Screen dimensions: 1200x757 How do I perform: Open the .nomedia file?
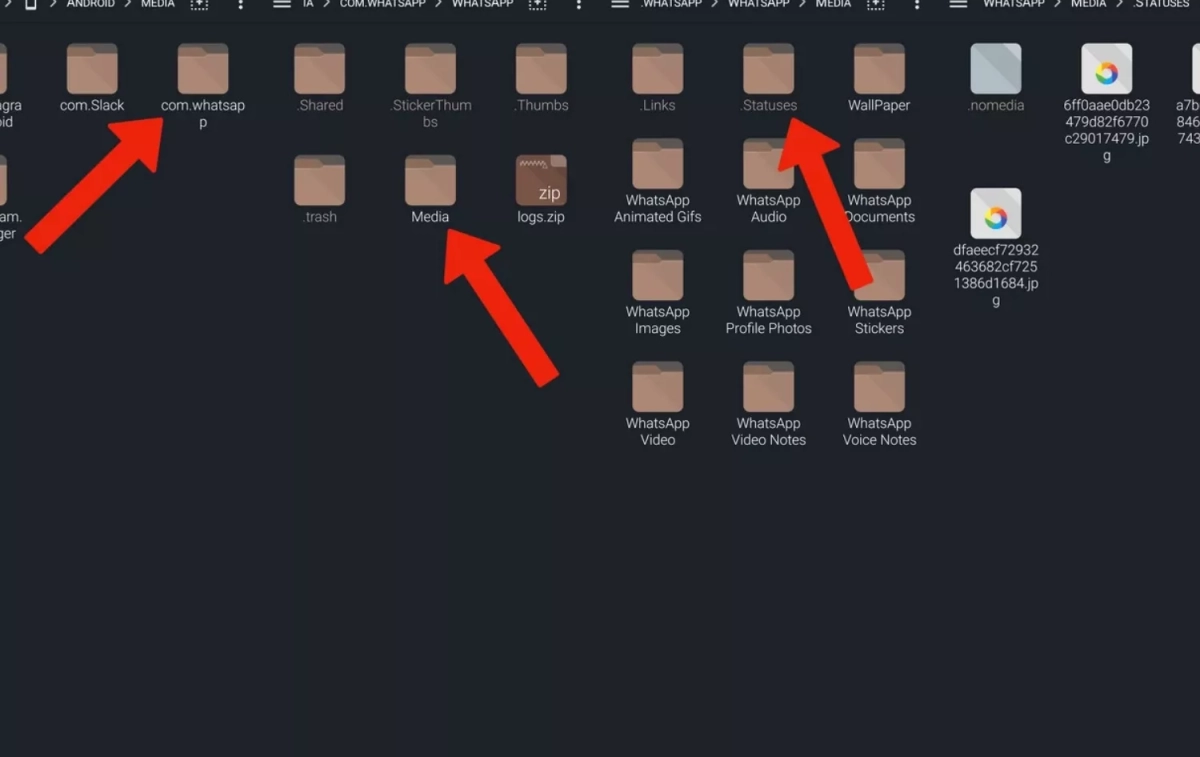coord(996,70)
